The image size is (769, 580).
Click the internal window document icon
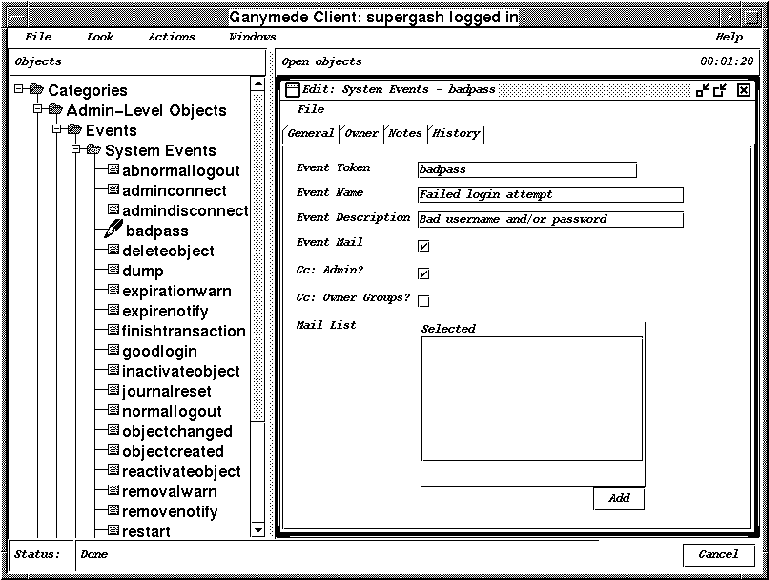292,89
